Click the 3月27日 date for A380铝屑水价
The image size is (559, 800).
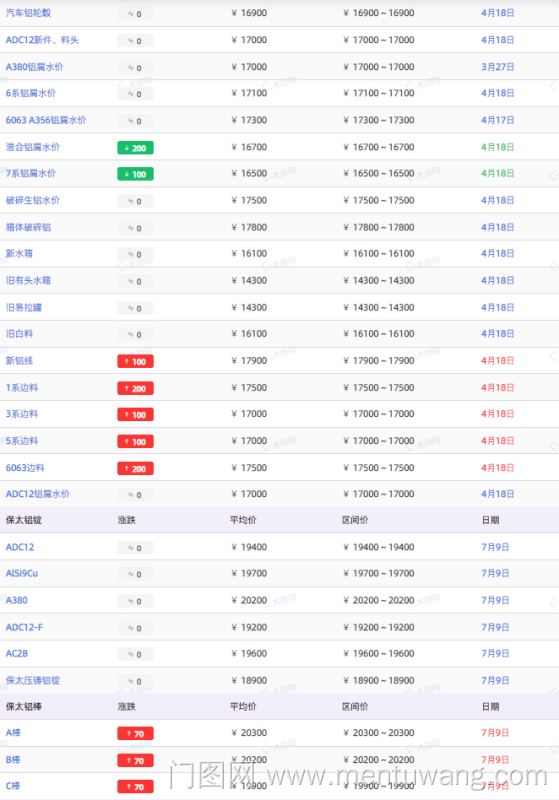click(x=497, y=67)
